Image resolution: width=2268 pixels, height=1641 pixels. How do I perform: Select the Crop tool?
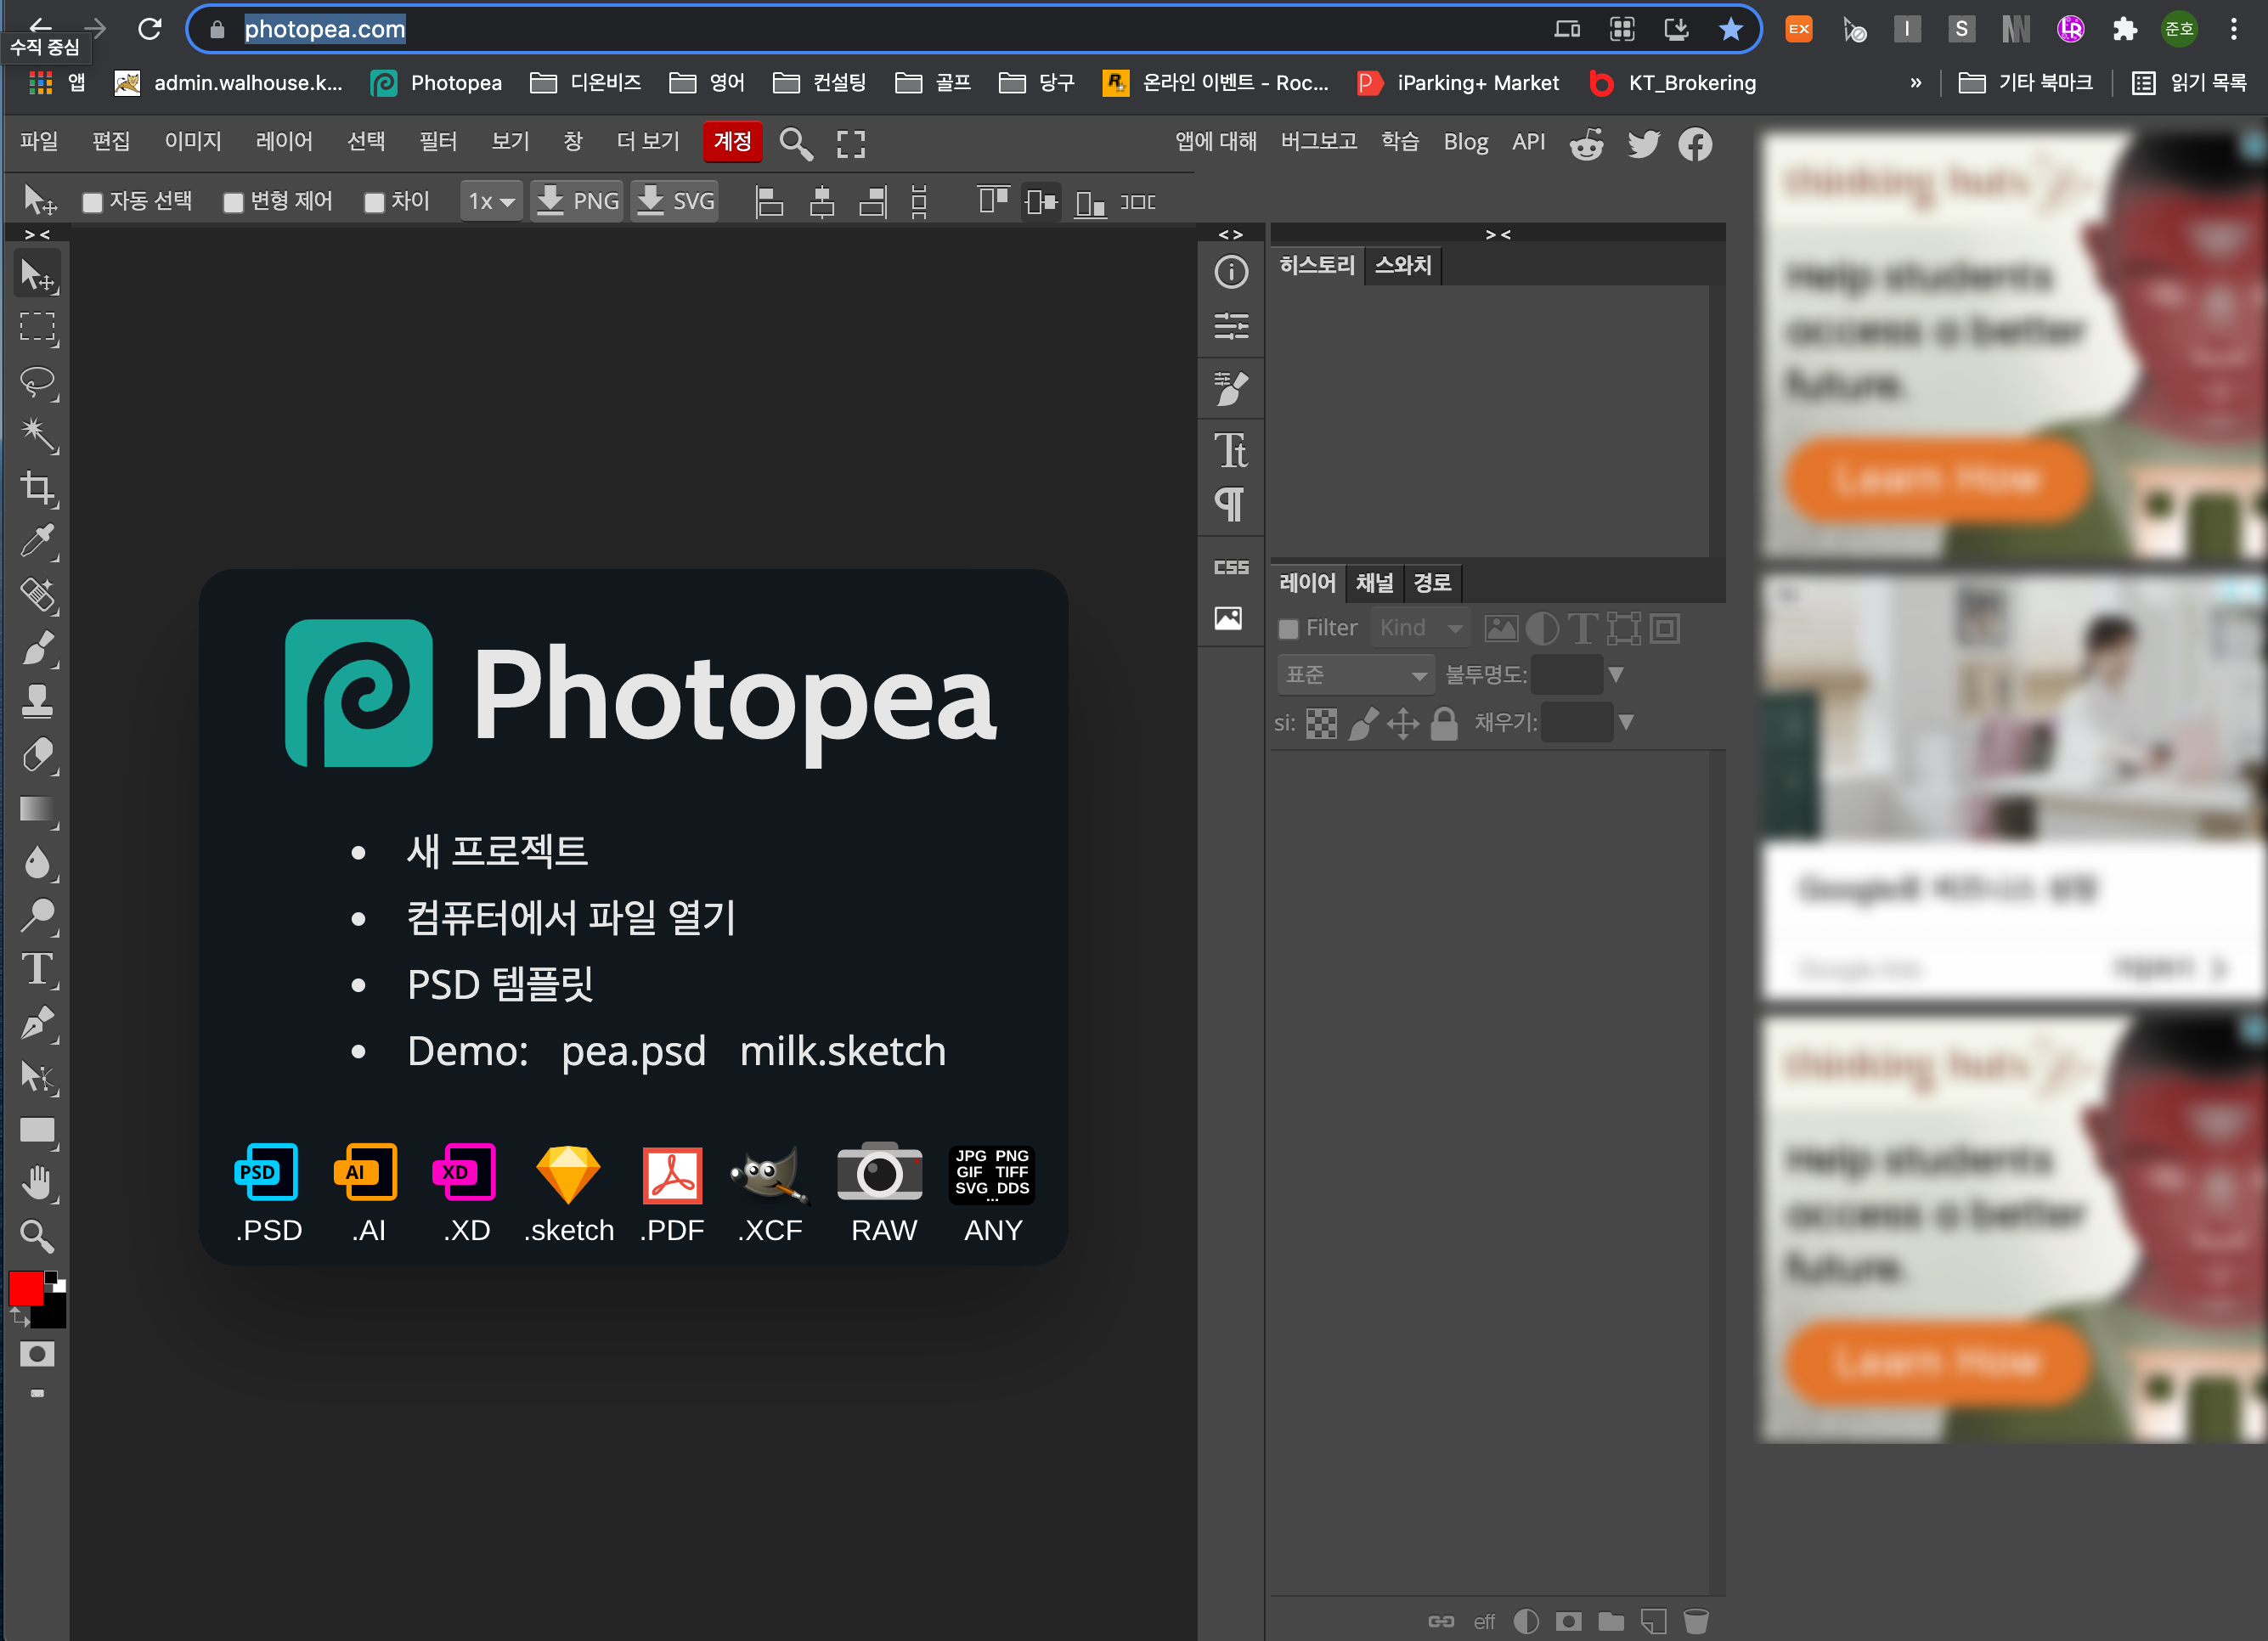click(38, 488)
